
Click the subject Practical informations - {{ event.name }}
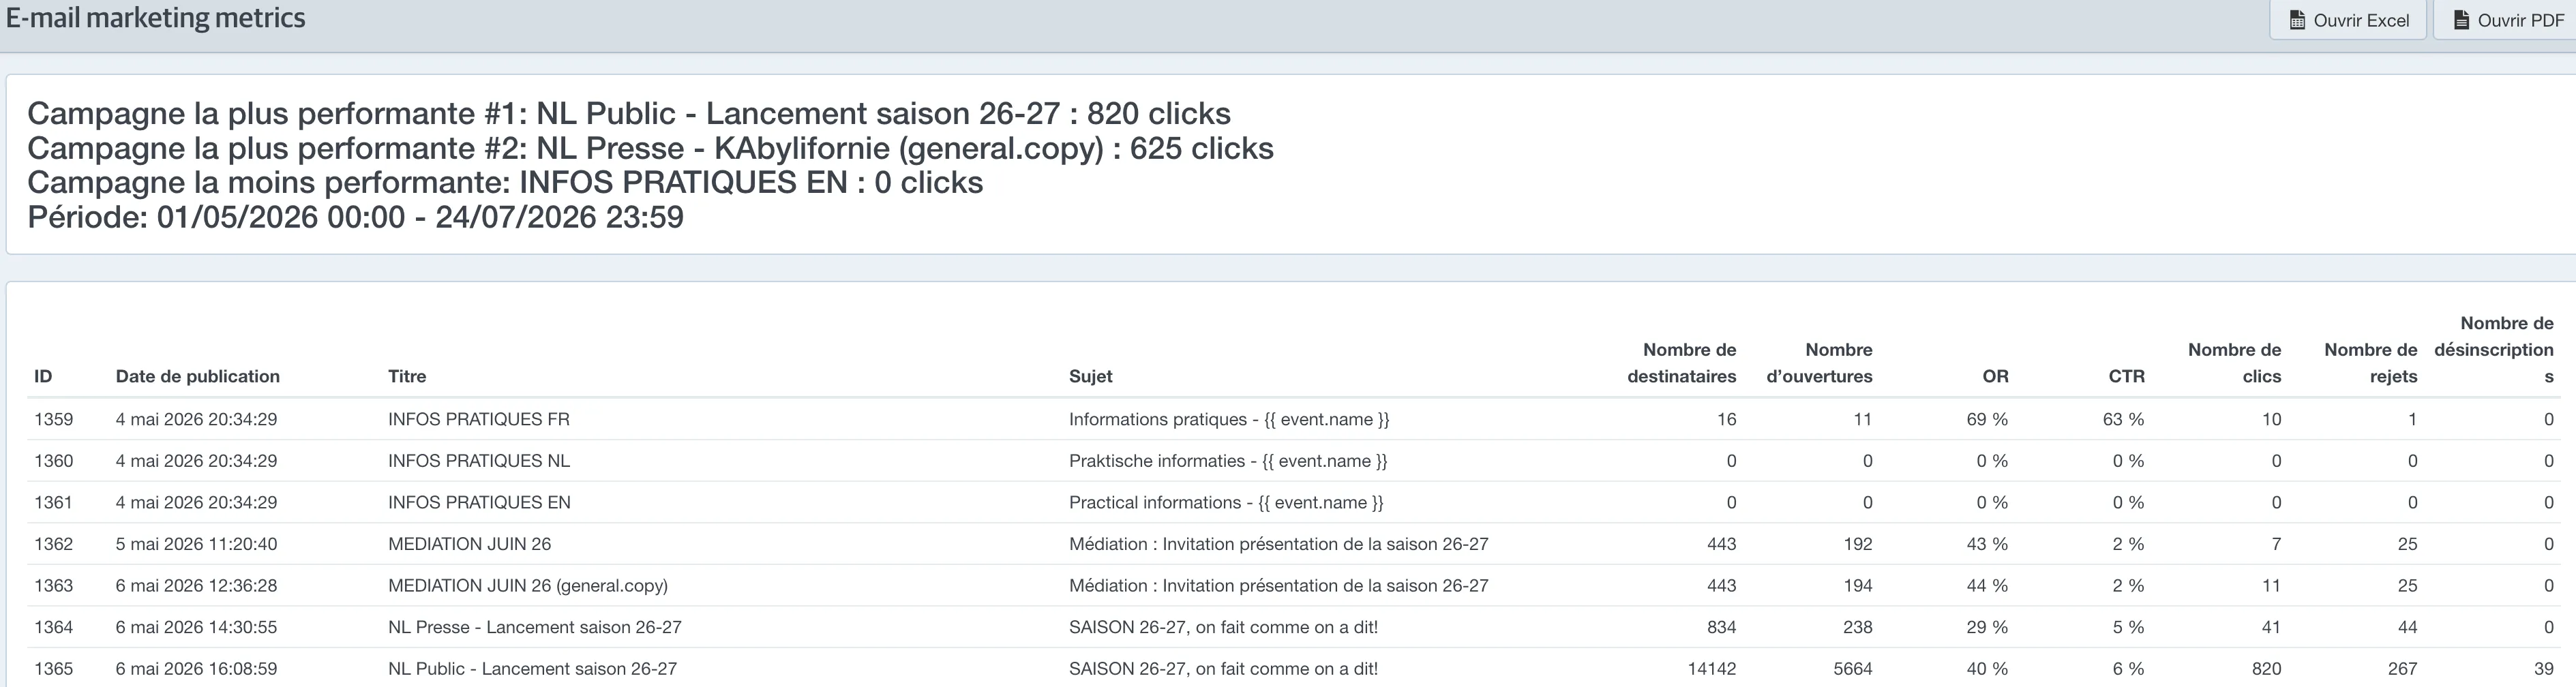click(1226, 502)
